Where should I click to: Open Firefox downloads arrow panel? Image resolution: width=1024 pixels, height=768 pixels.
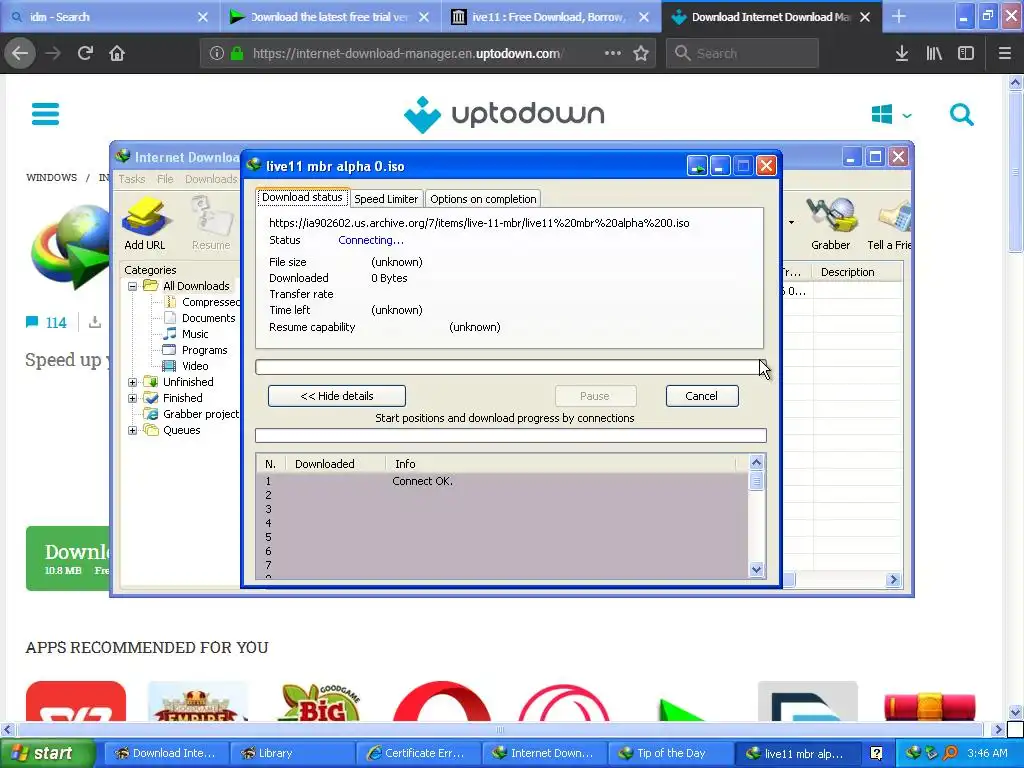(902, 53)
